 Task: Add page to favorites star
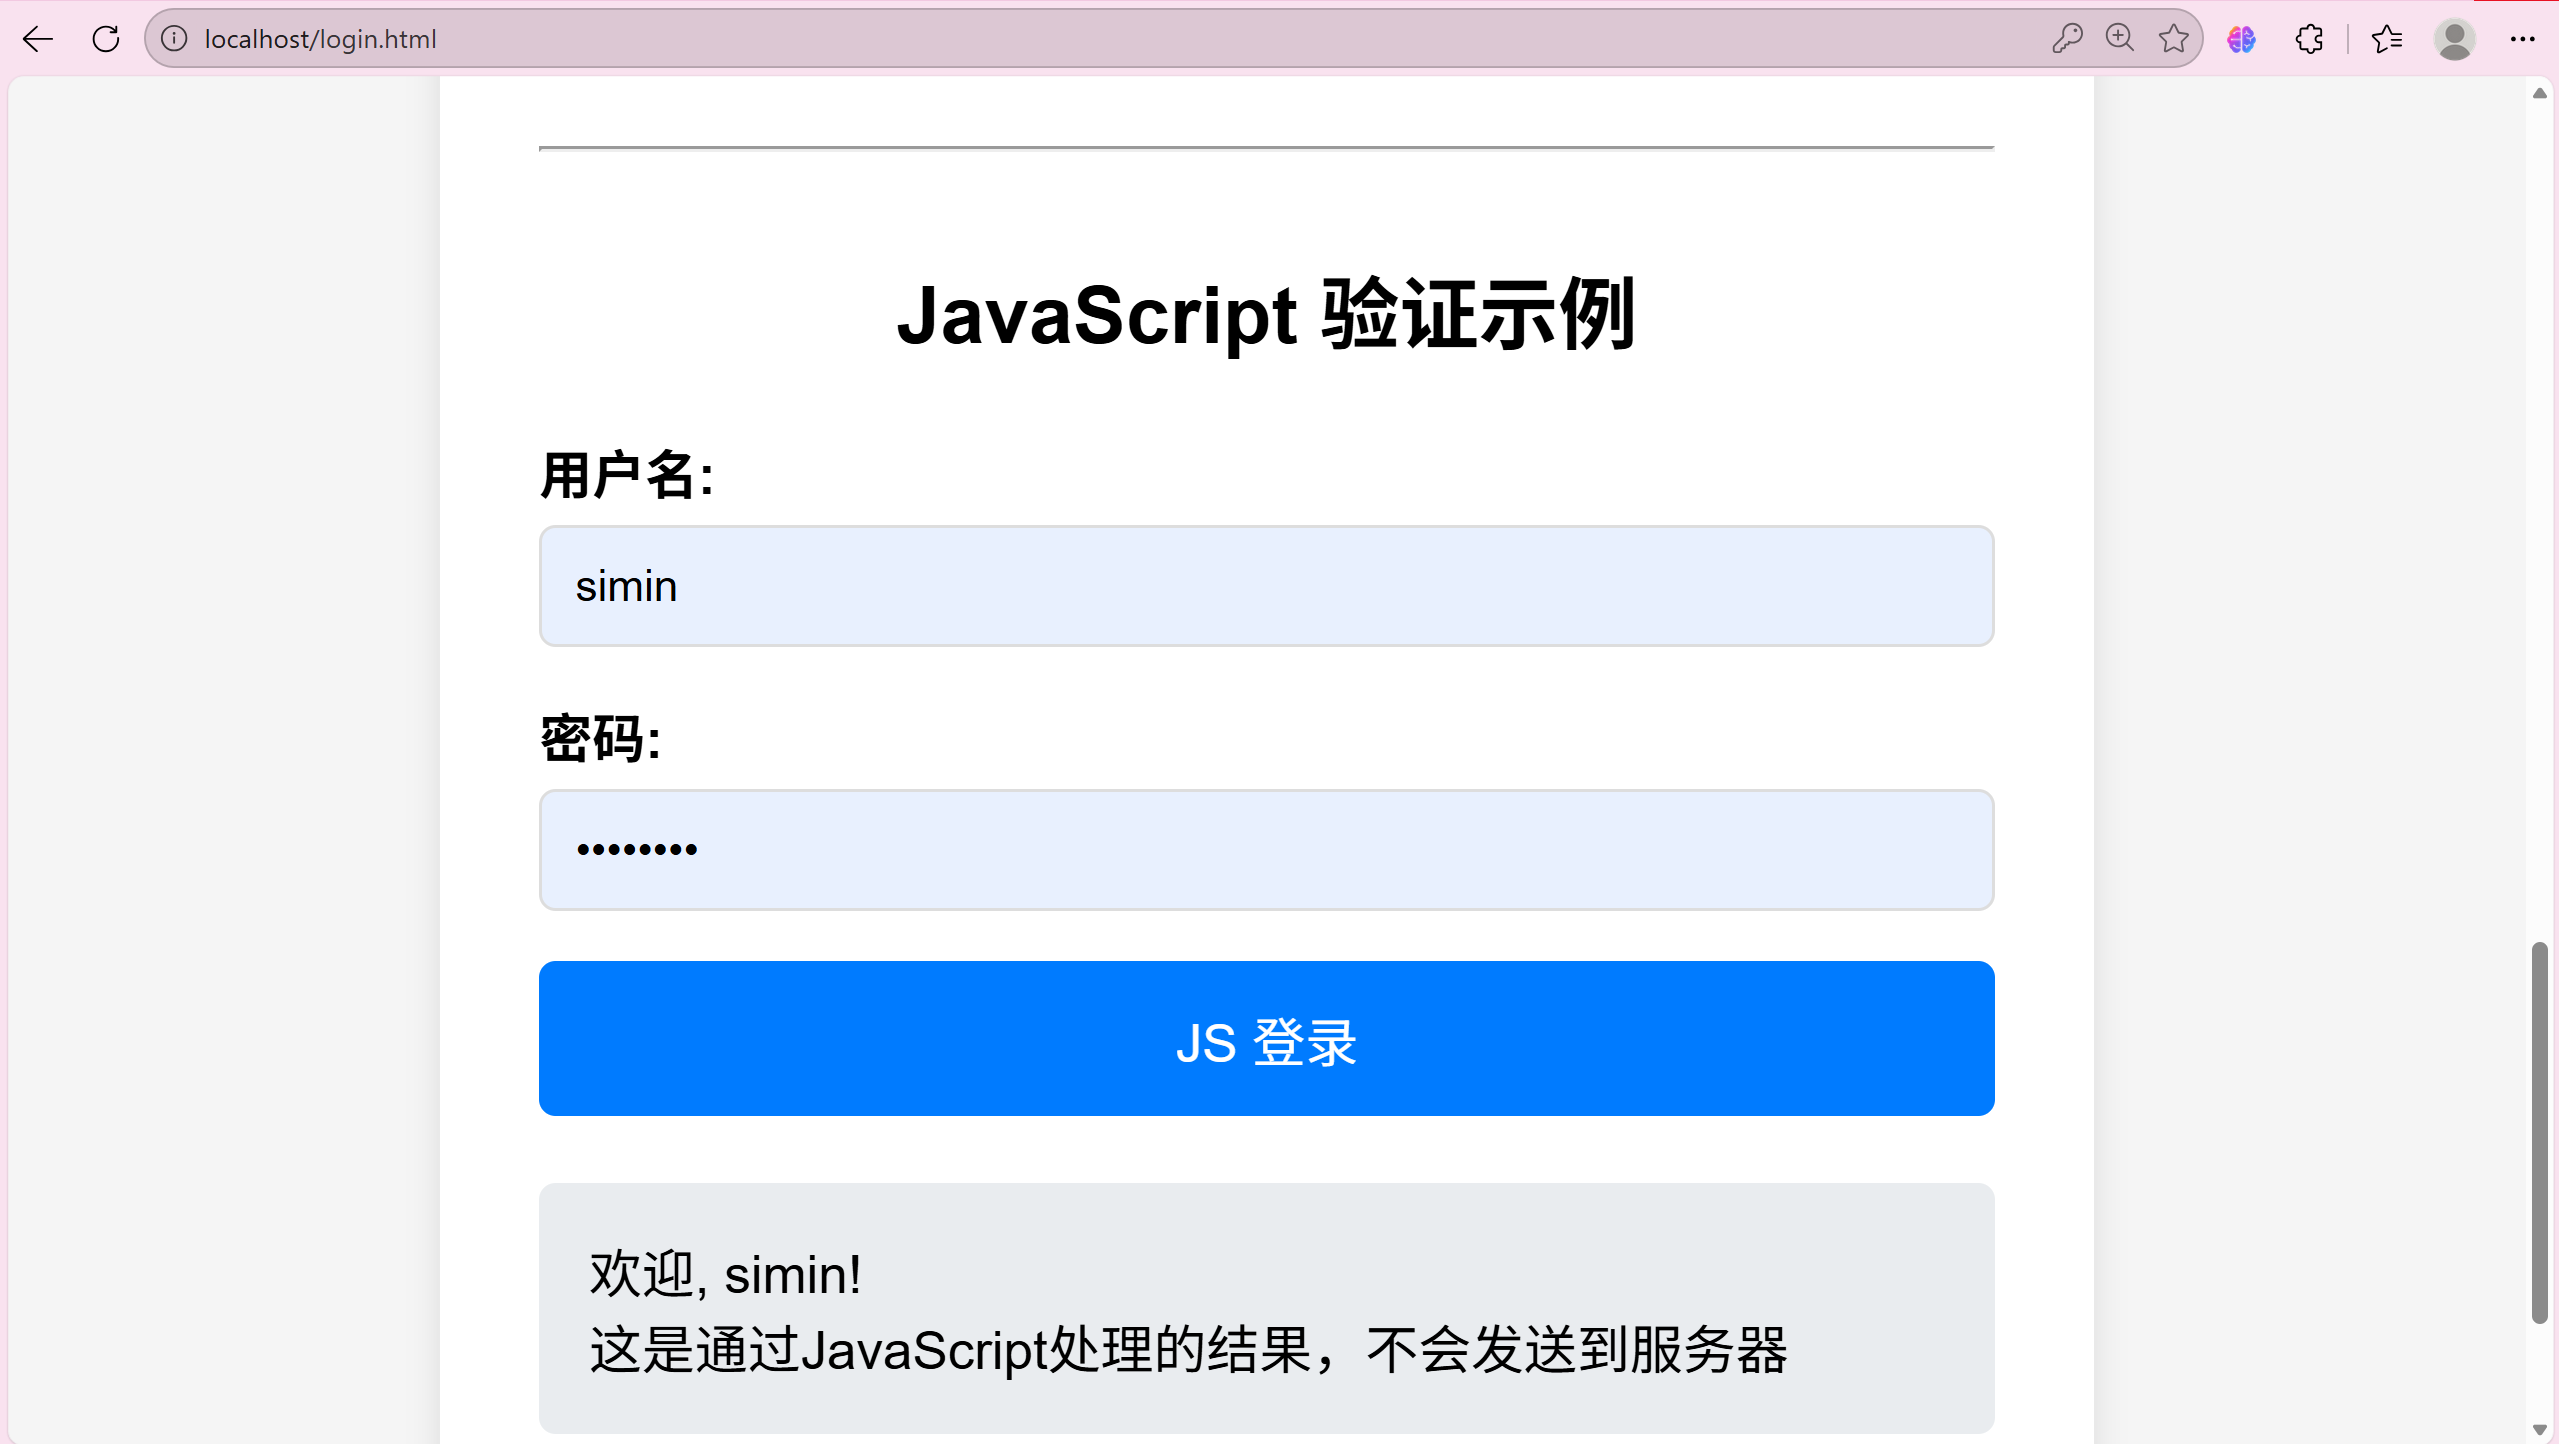pos(2173,39)
